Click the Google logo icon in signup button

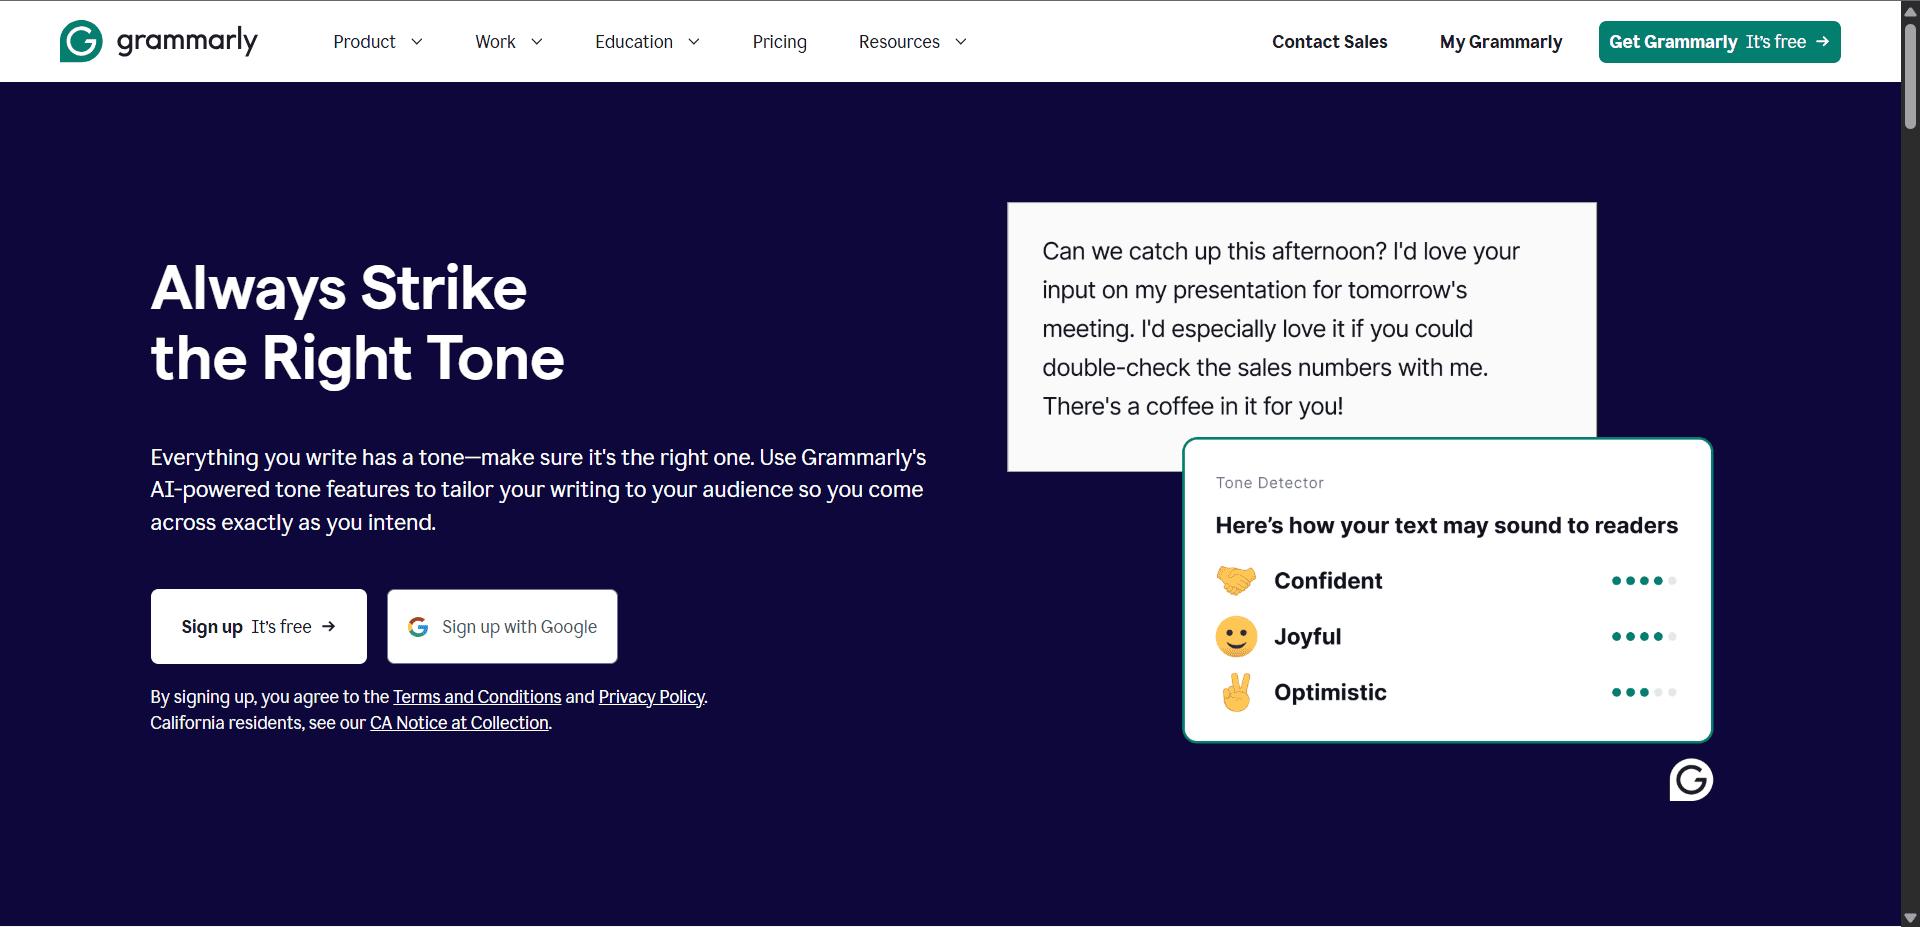(x=418, y=627)
